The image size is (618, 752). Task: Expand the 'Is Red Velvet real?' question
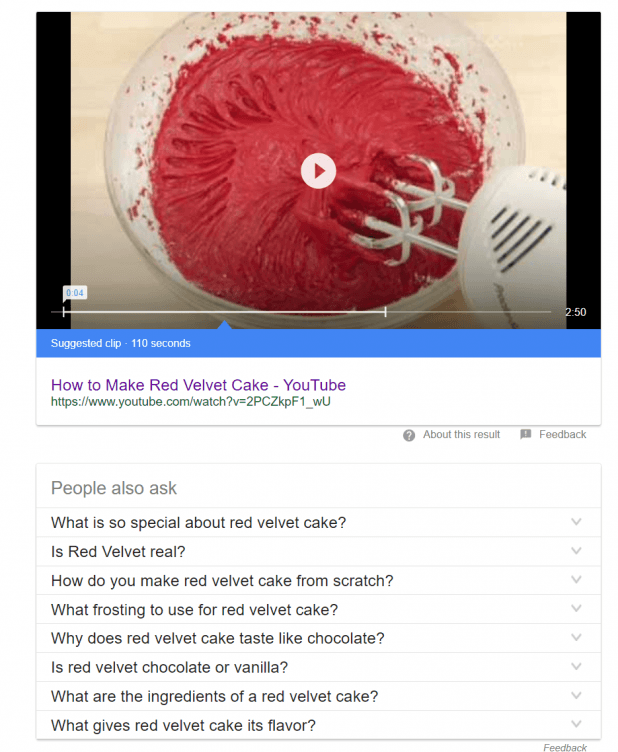318,552
